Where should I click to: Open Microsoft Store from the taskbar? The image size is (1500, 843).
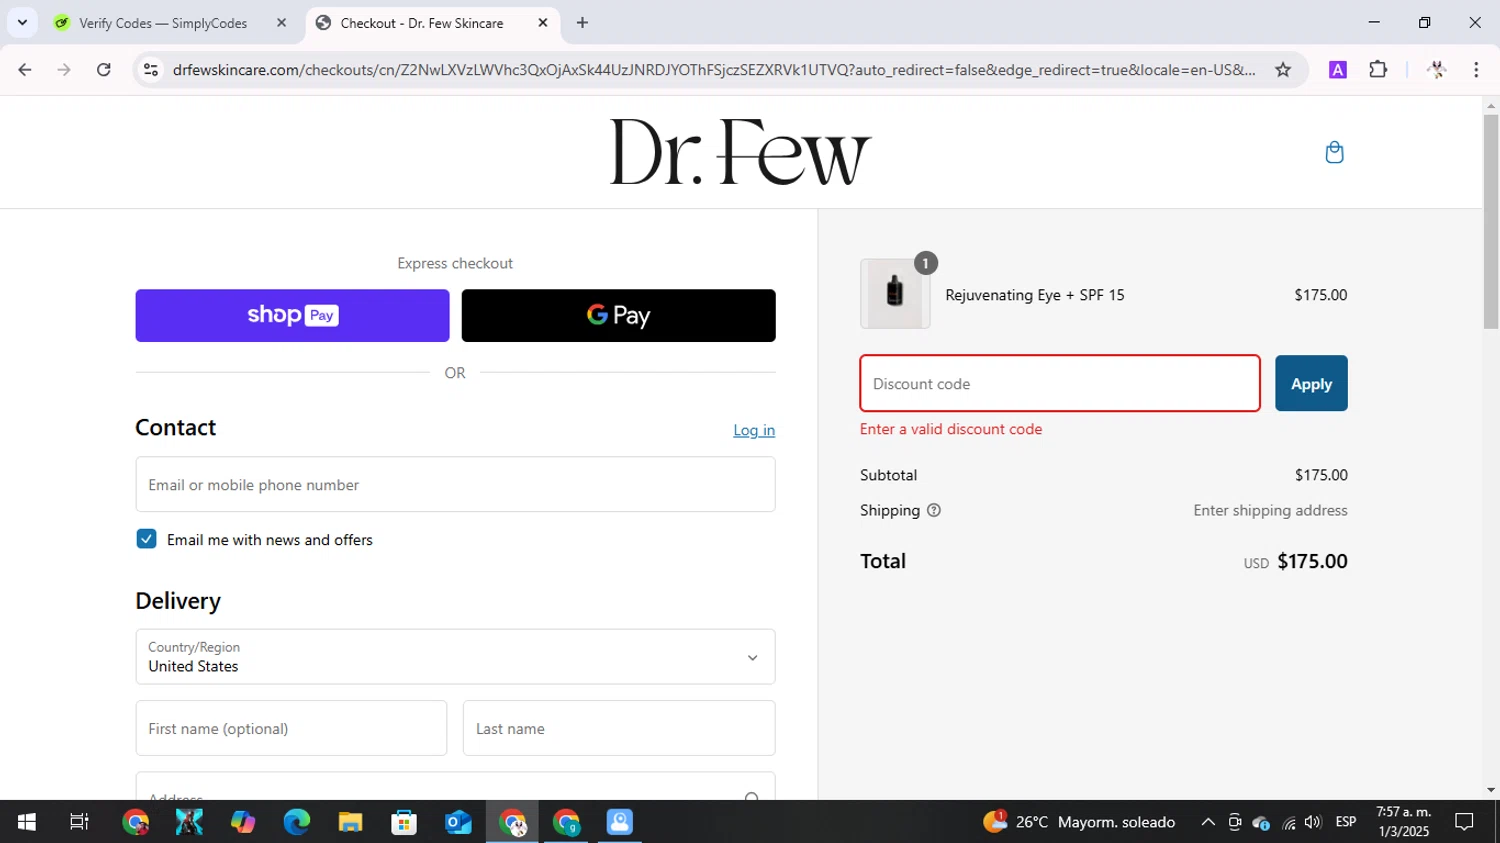tap(404, 822)
